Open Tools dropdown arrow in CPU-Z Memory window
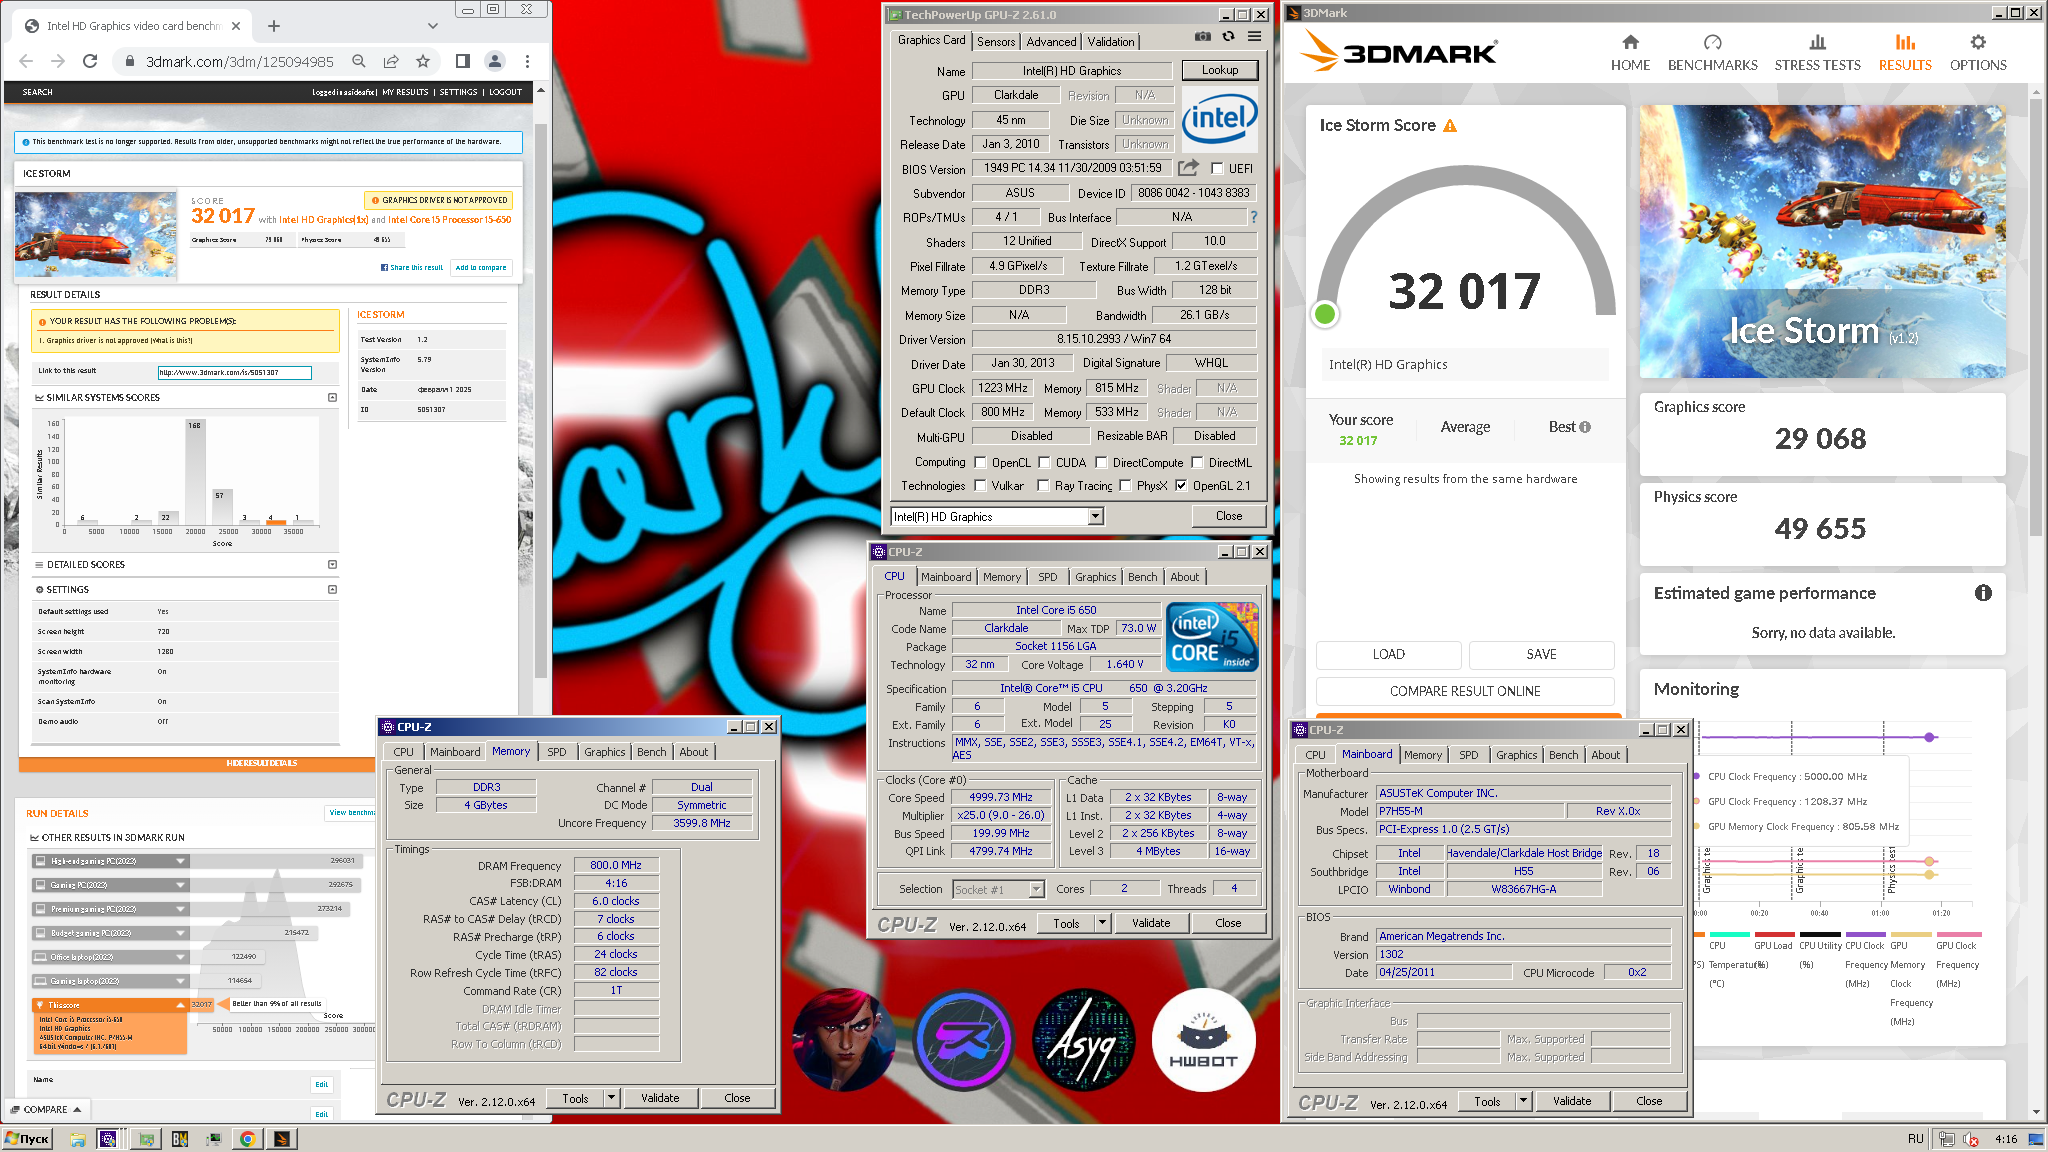This screenshot has width=2048, height=1152. [611, 1098]
